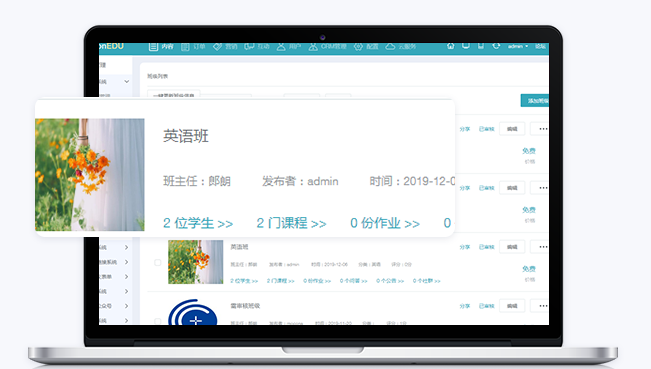Click 分享 in the topmost class row
This screenshot has height=369, width=651.
(465, 129)
